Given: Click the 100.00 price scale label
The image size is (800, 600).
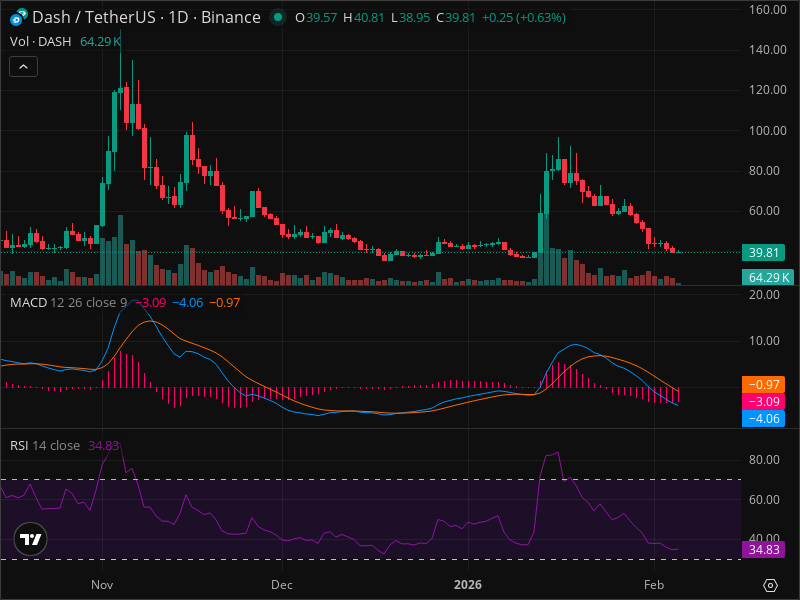Looking at the screenshot, I should (768, 131).
